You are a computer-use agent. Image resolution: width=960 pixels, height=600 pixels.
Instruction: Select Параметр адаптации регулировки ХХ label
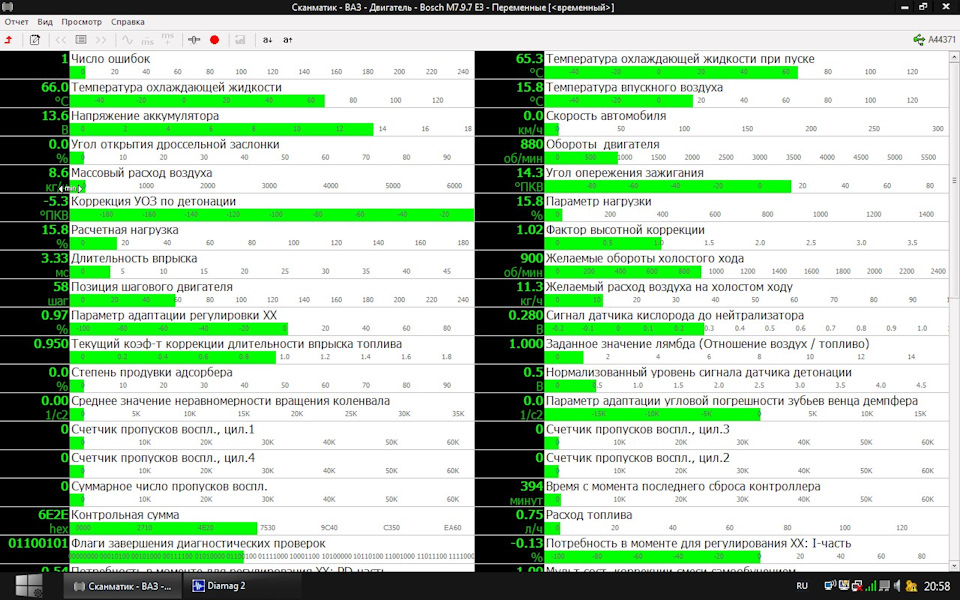coord(174,315)
